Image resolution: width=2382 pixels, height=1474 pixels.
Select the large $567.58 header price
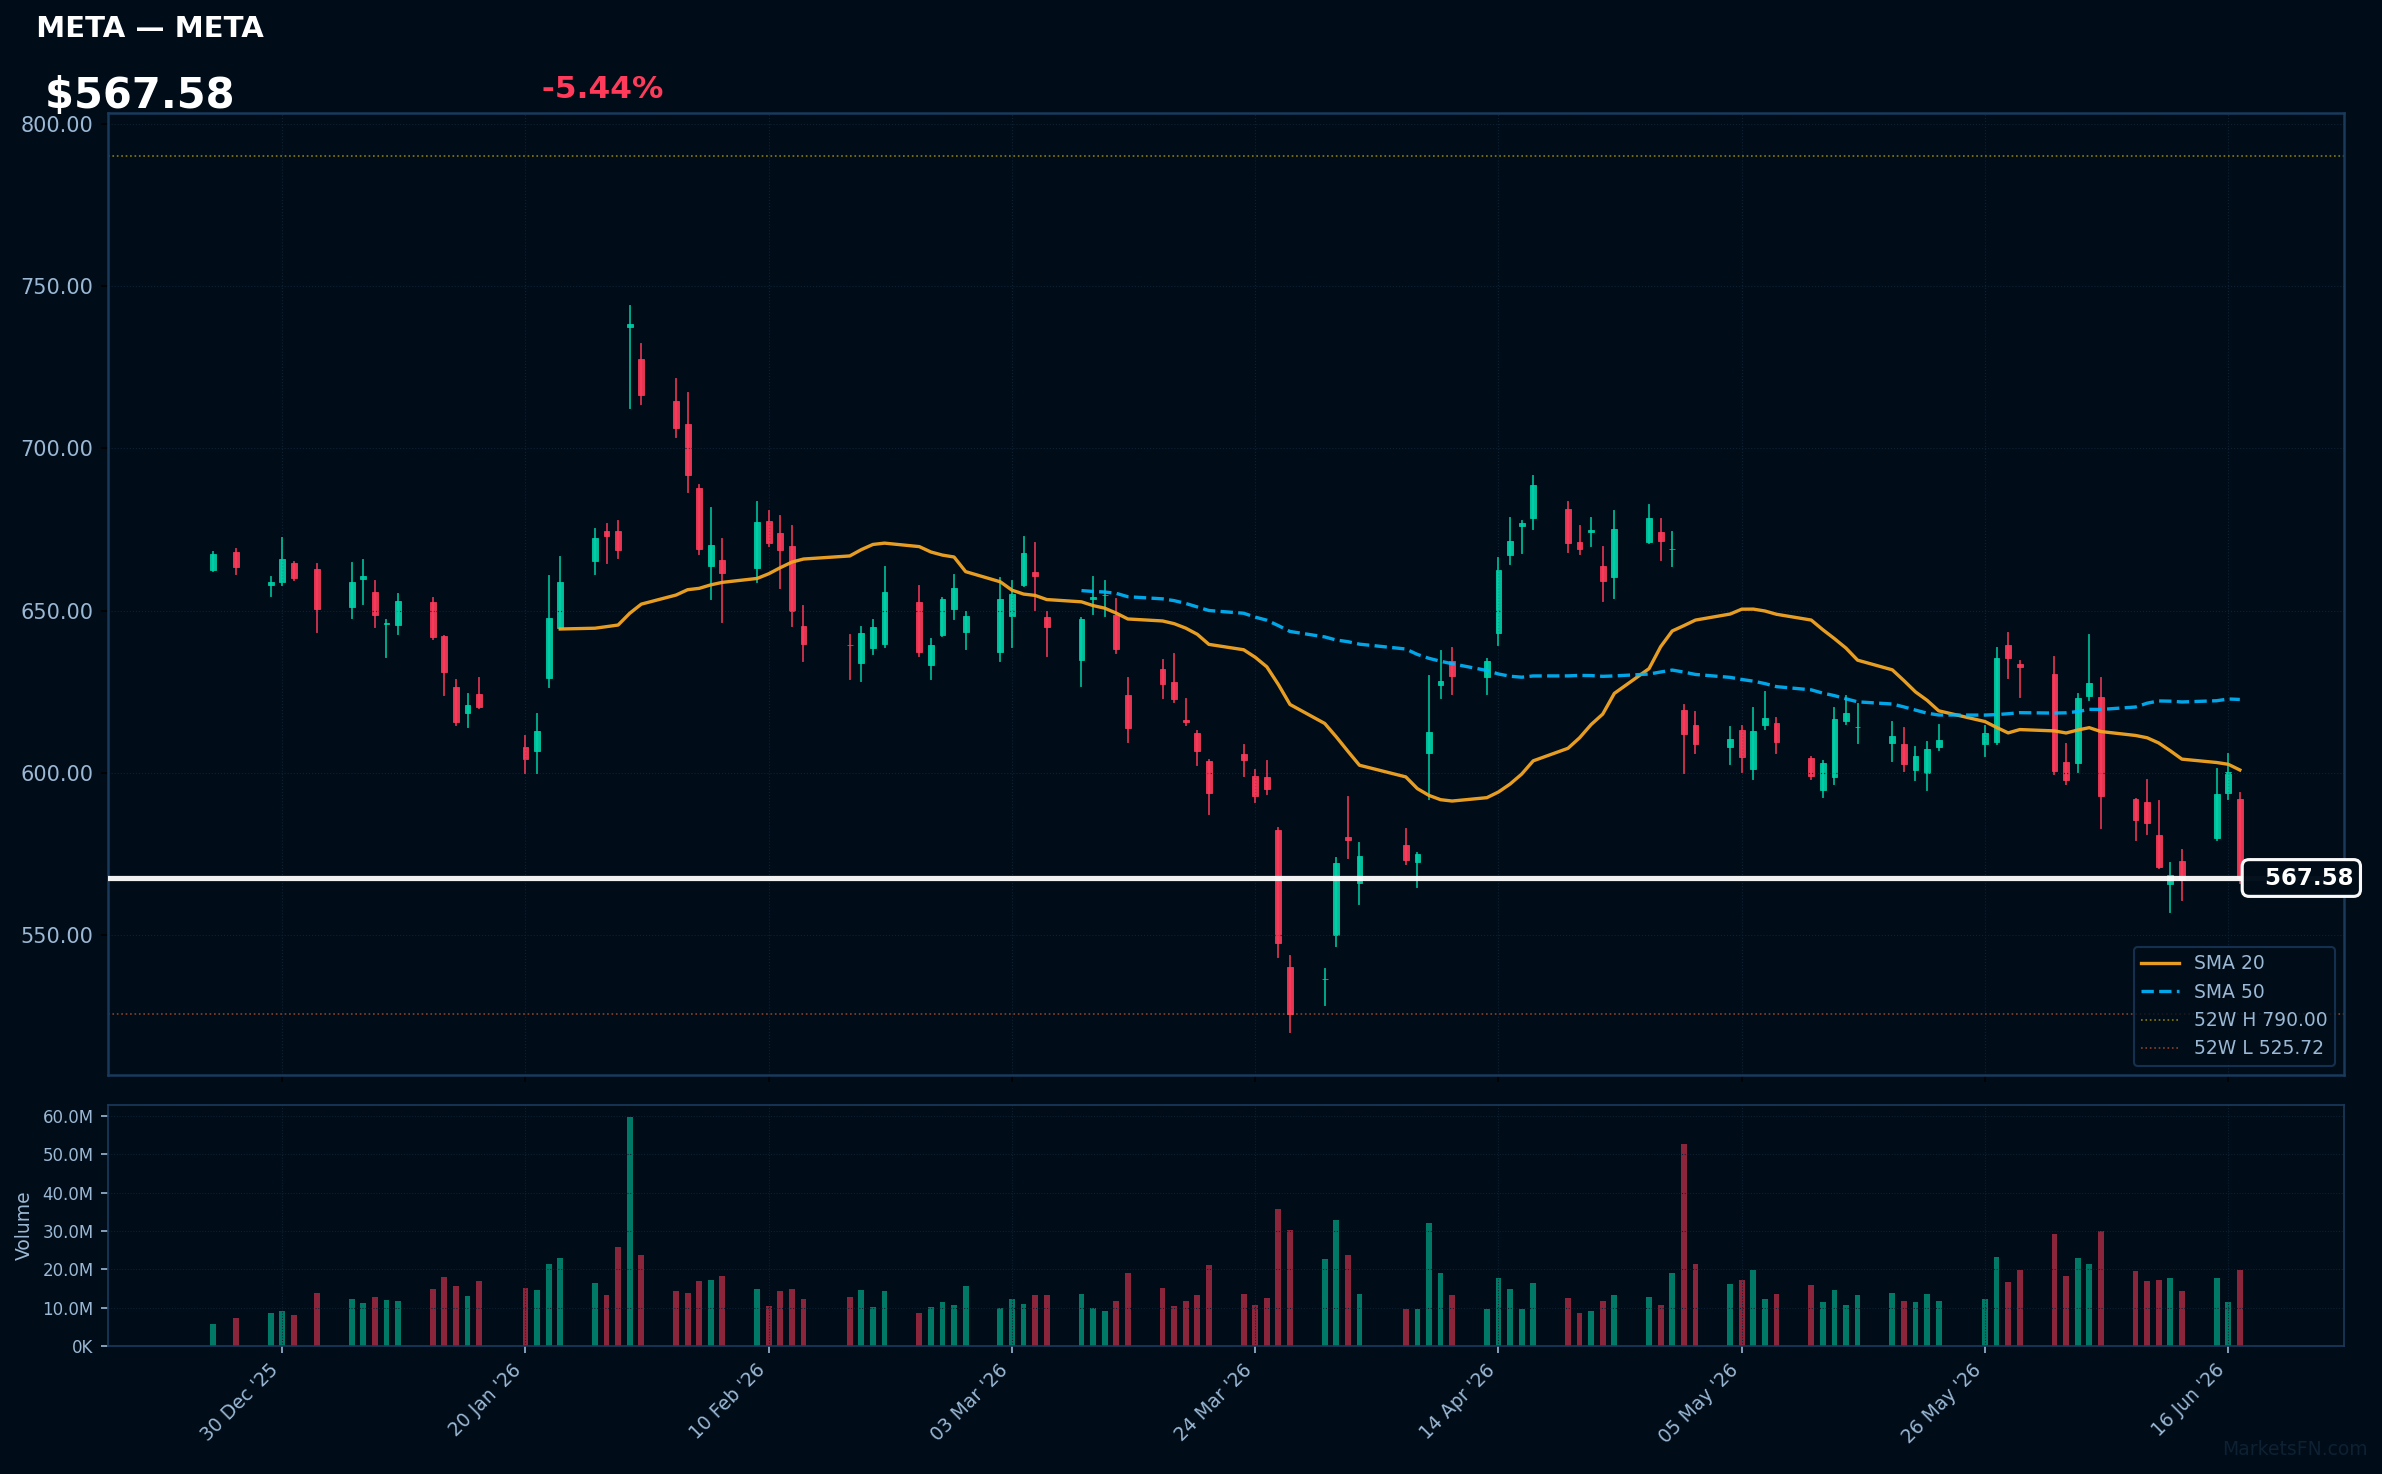click(140, 94)
